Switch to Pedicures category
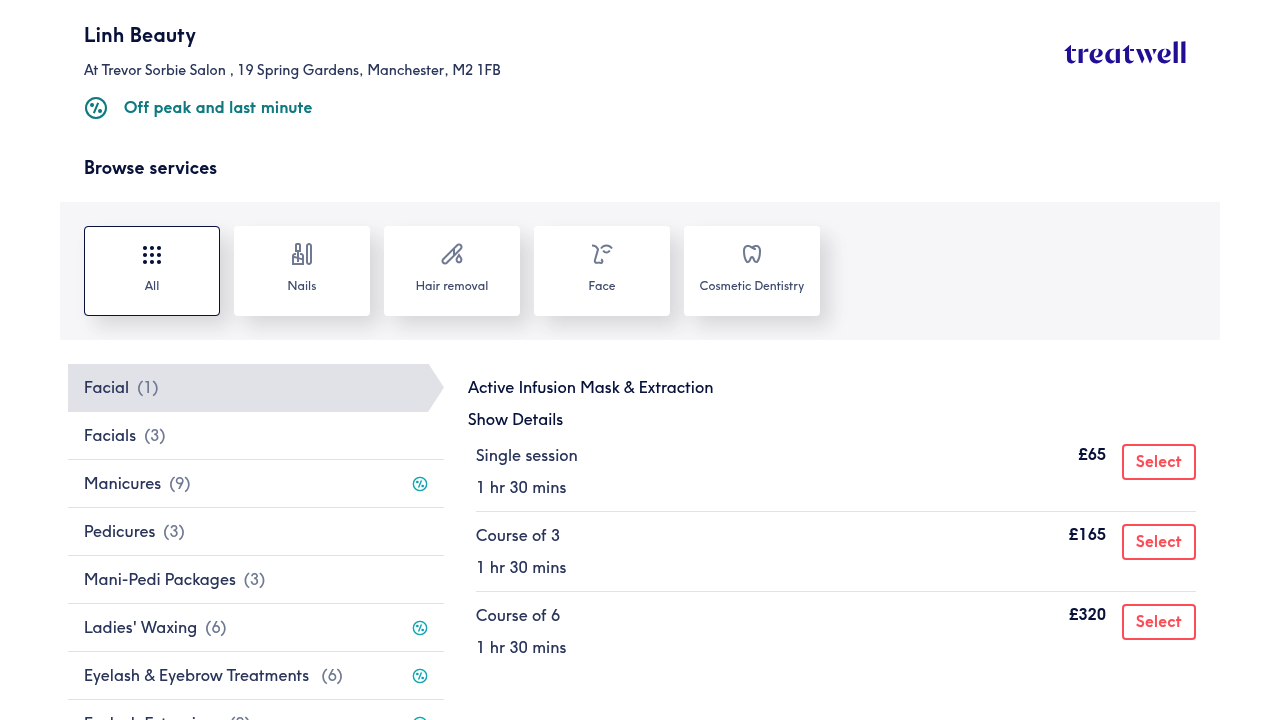This screenshot has width=1280, height=720. coord(134,532)
